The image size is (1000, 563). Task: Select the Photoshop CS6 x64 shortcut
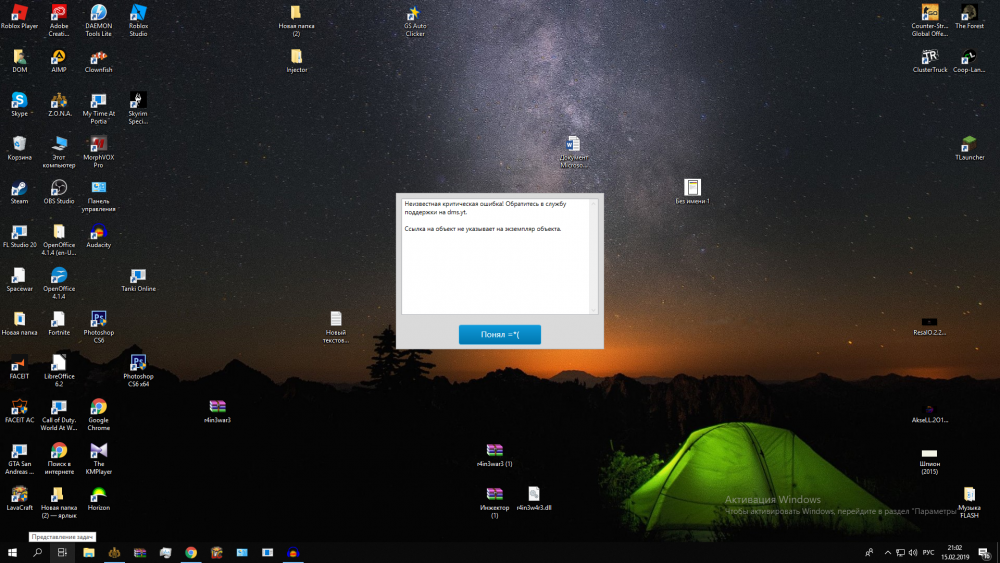[138, 365]
